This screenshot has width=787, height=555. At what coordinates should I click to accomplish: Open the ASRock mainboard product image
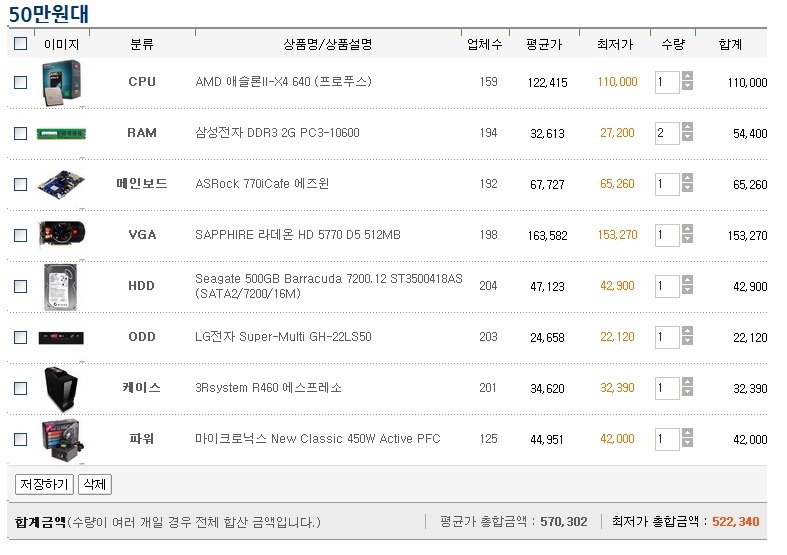[61, 184]
